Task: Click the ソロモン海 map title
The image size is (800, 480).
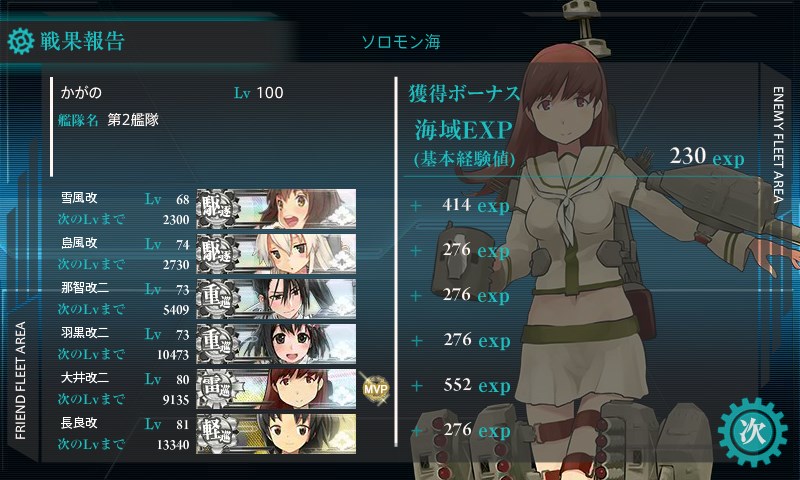Action: click(x=401, y=42)
